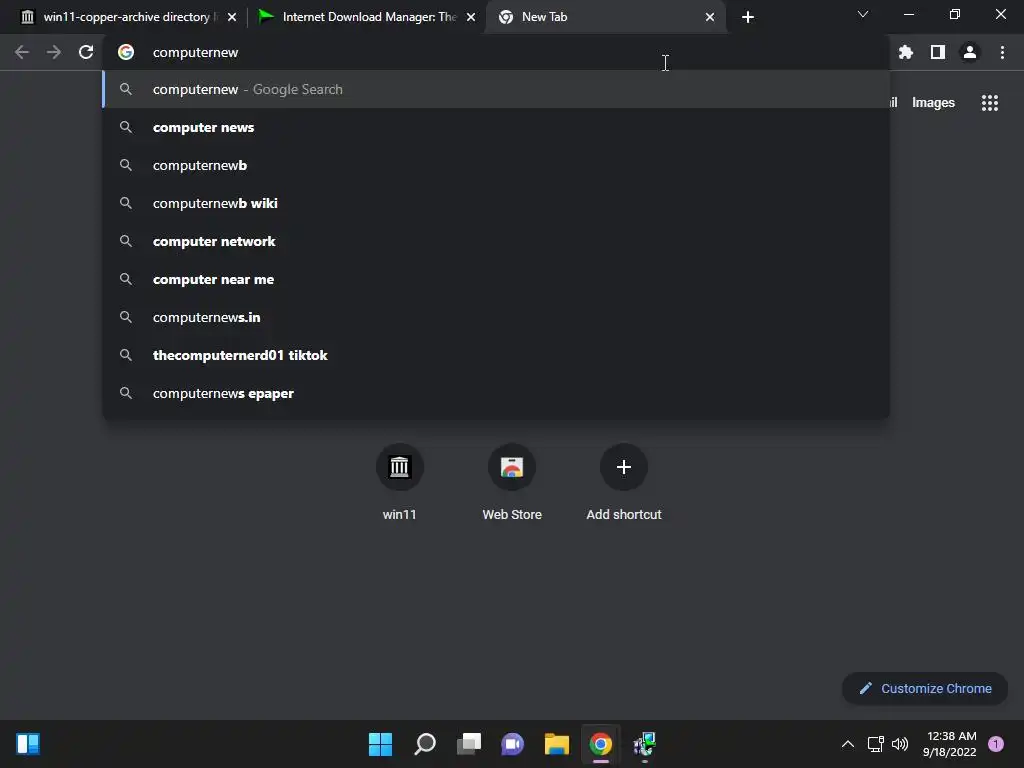Open the Chrome profile avatar
This screenshot has height=768, width=1024.
pyautogui.click(x=970, y=52)
